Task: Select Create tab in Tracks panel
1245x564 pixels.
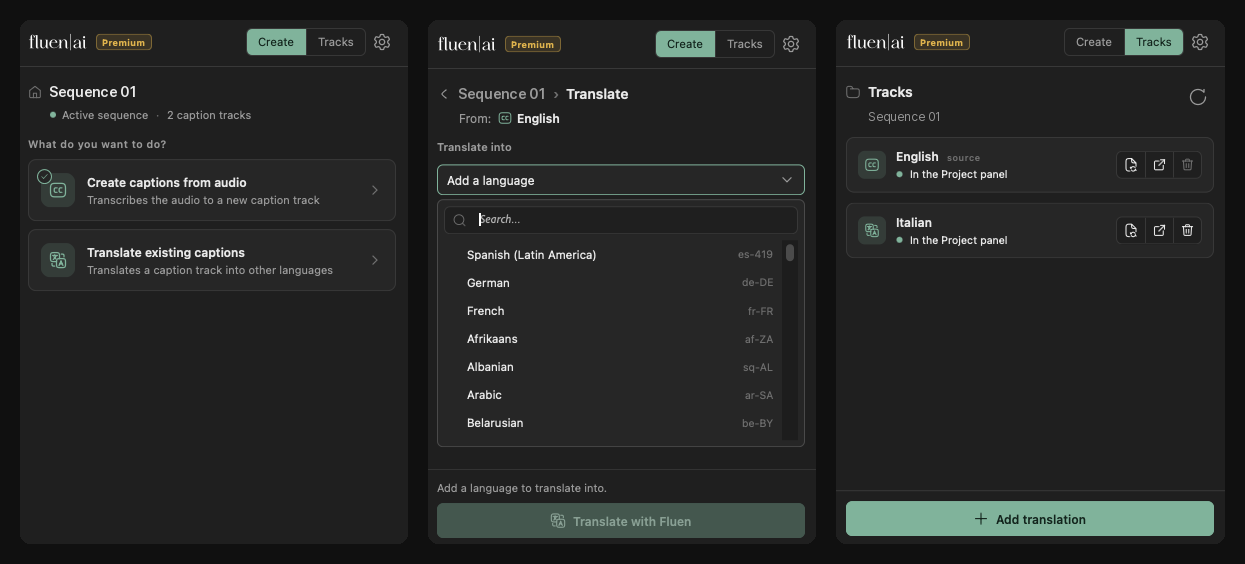Action: tap(1094, 42)
